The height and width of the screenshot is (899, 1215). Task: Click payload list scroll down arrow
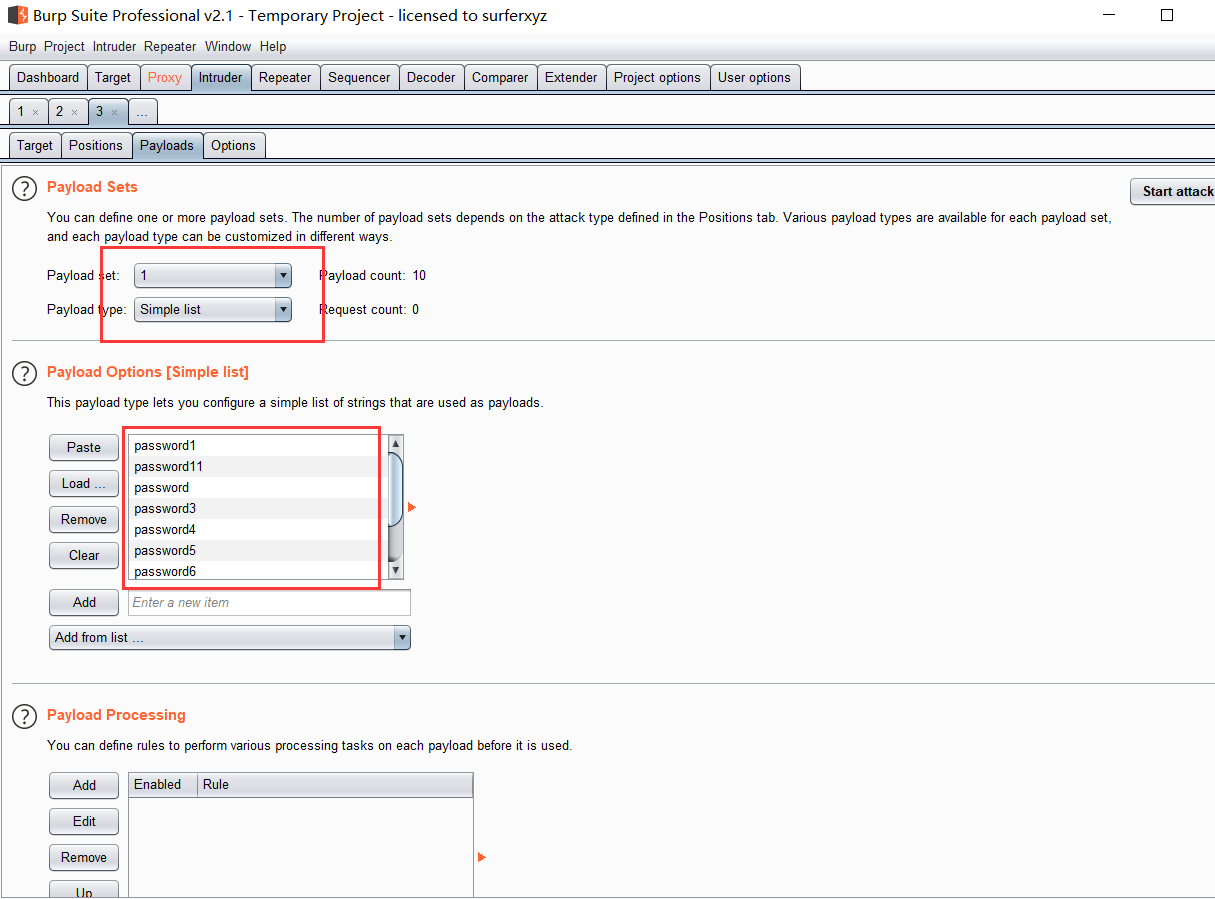[x=396, y=571]
